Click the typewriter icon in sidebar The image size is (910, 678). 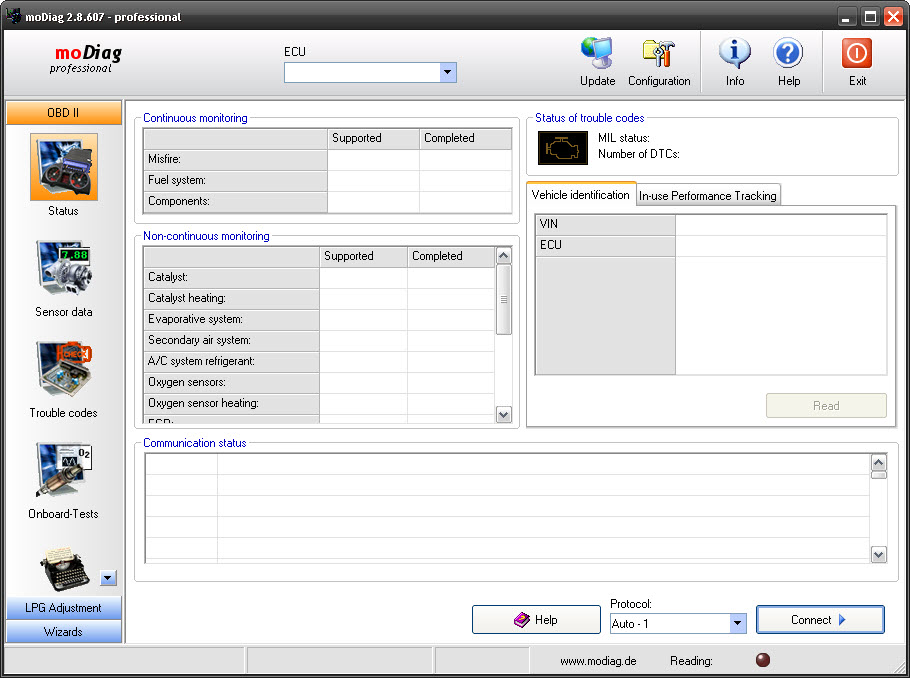[64, 568]
